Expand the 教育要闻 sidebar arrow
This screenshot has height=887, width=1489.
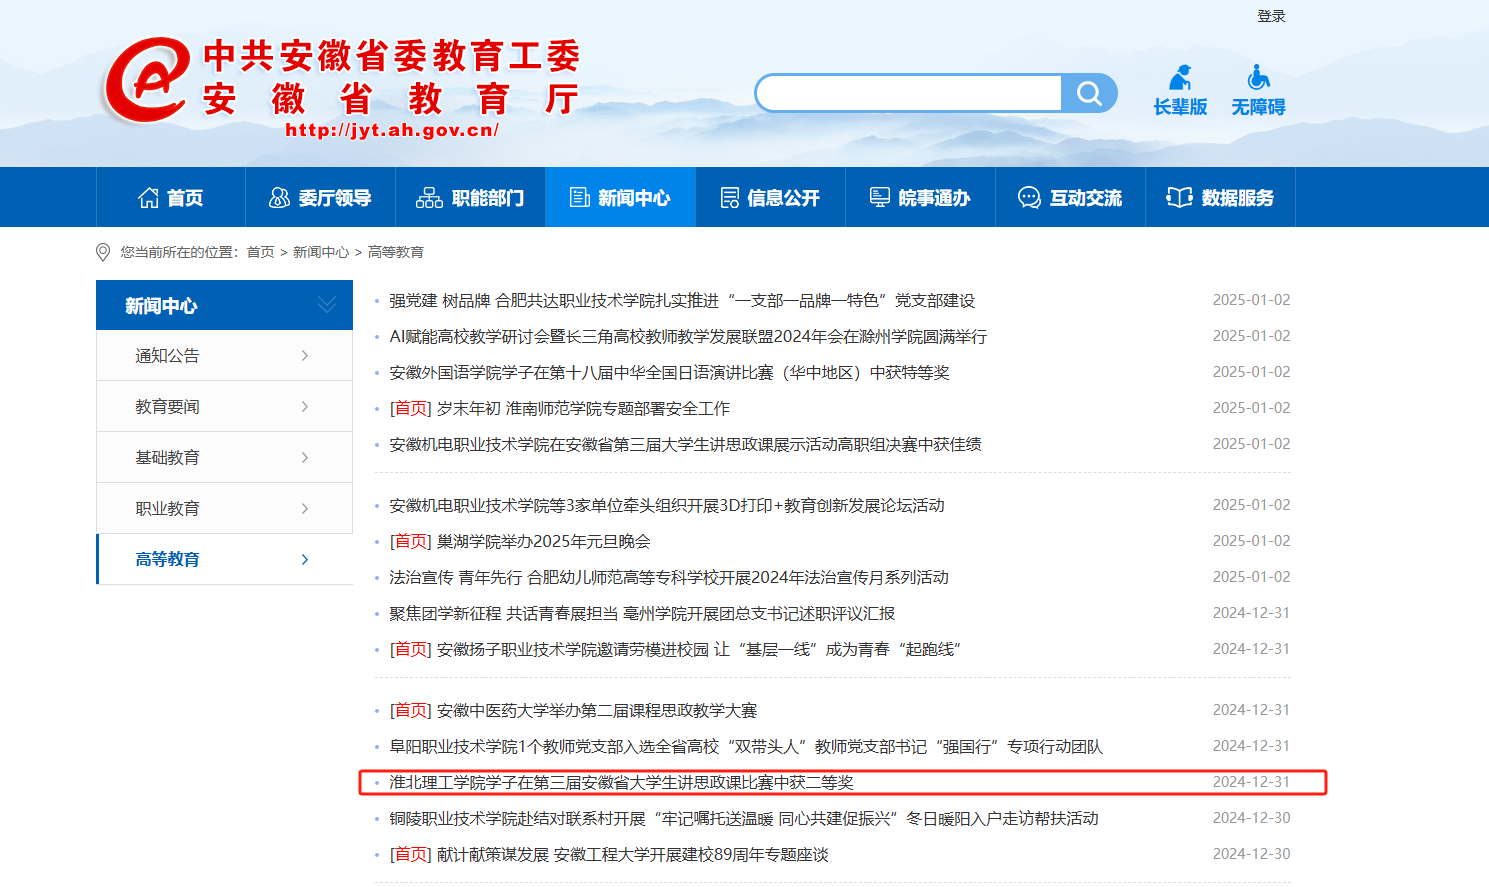coord(305,407)
